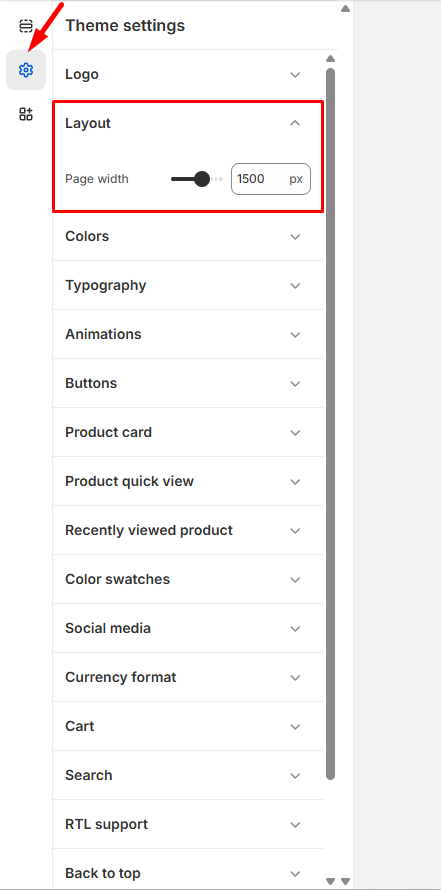Click the Page width px input field

click(271, 179)
